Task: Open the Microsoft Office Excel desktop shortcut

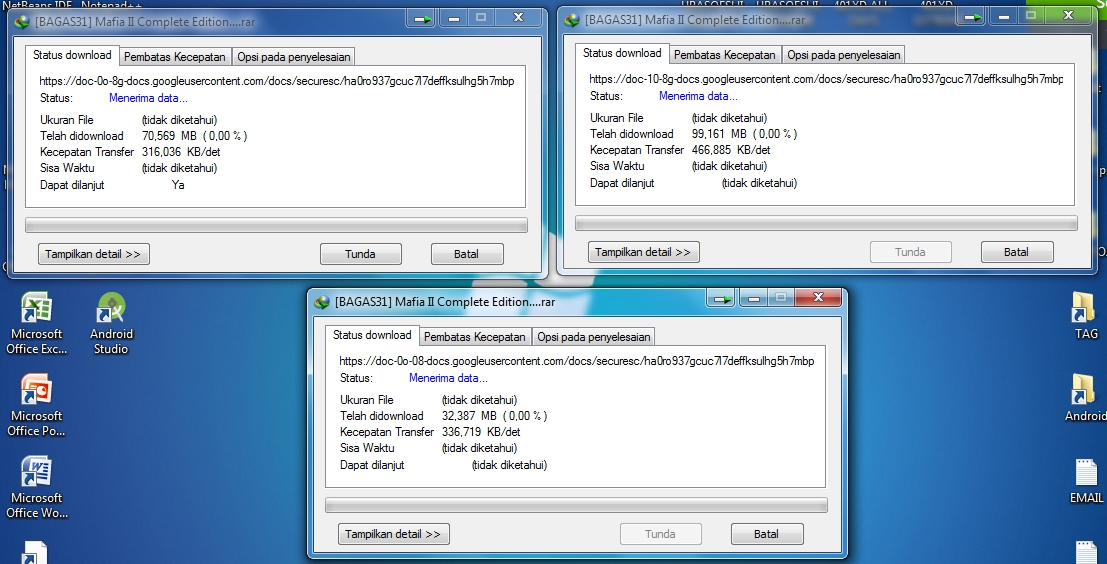Action: tap(36, 324)
